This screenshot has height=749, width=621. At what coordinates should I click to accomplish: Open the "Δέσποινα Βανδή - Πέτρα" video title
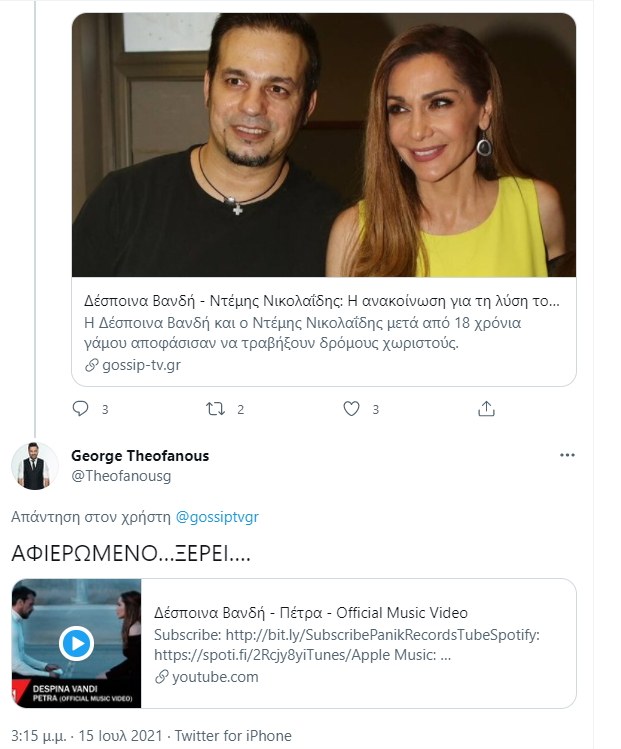311,613
